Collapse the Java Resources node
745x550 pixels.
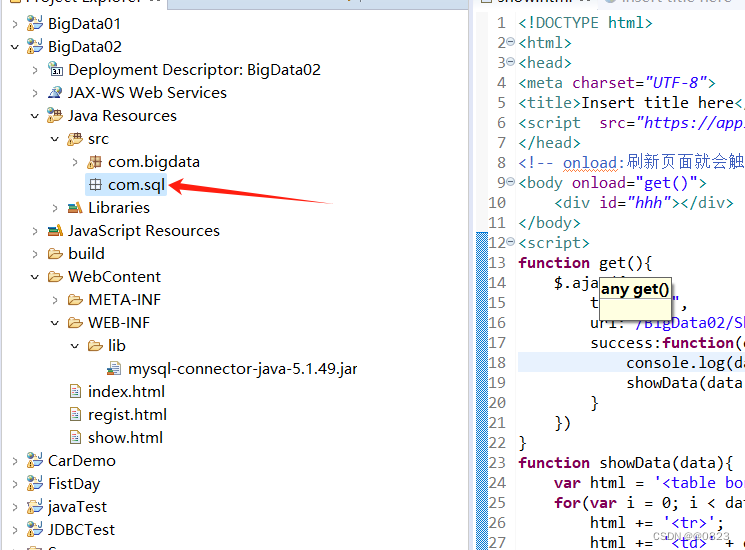[35, 116]
